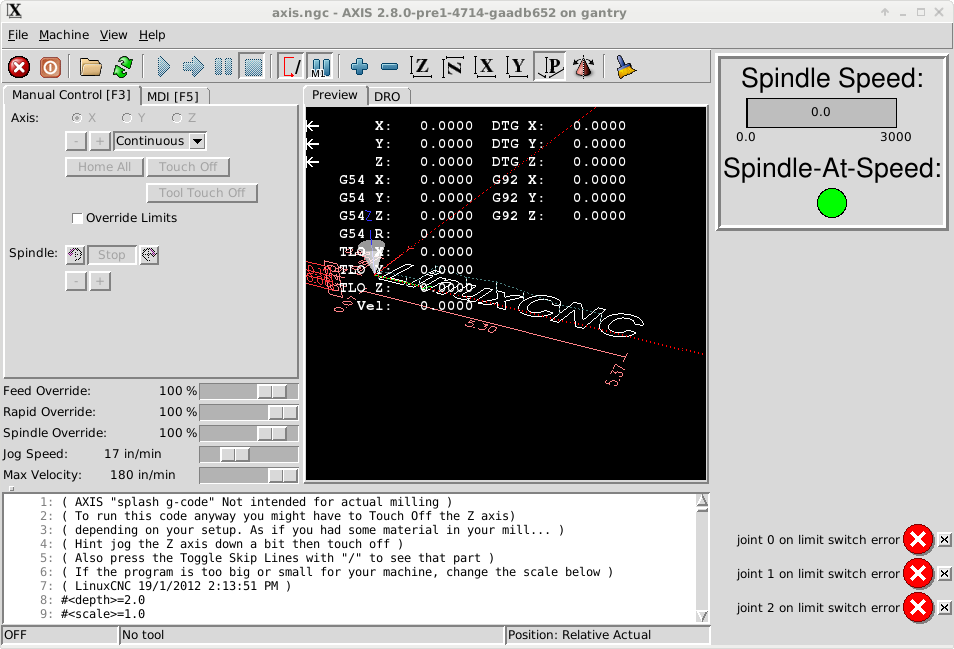
Task: Click the Home All button
Action: tap(104, 167)
